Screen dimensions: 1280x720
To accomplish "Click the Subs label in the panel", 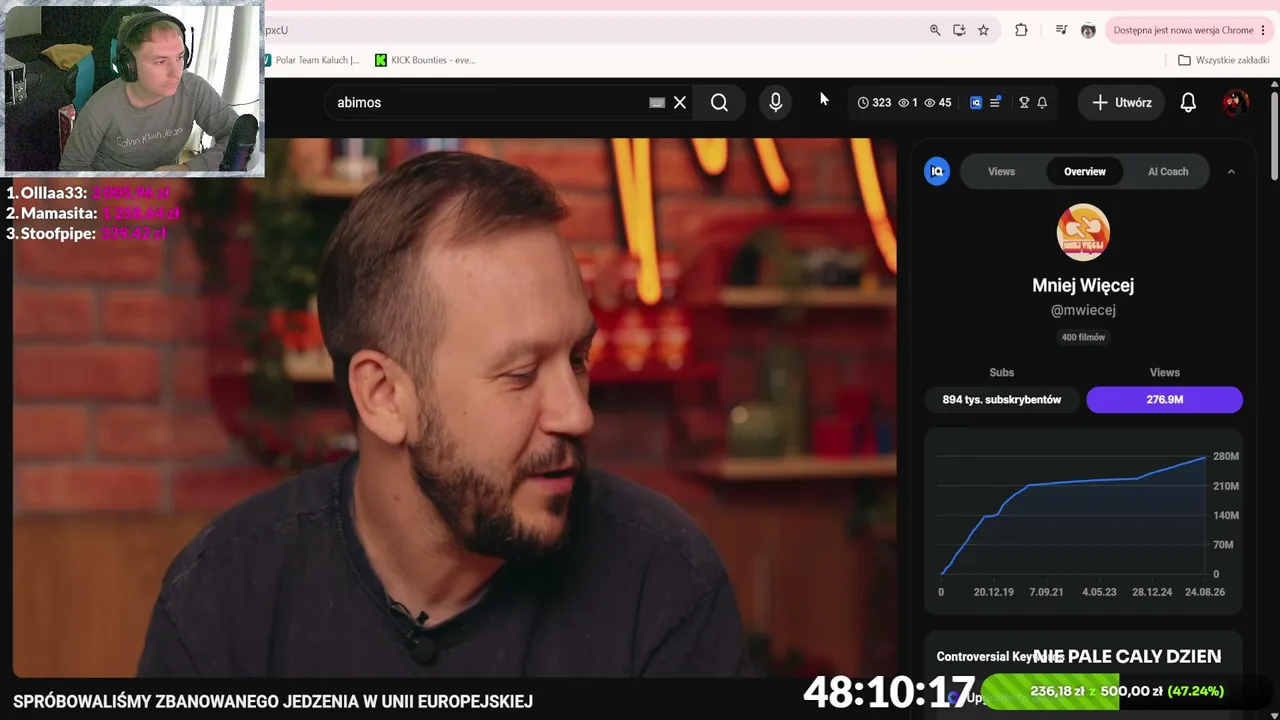I will coord(1002,372).
